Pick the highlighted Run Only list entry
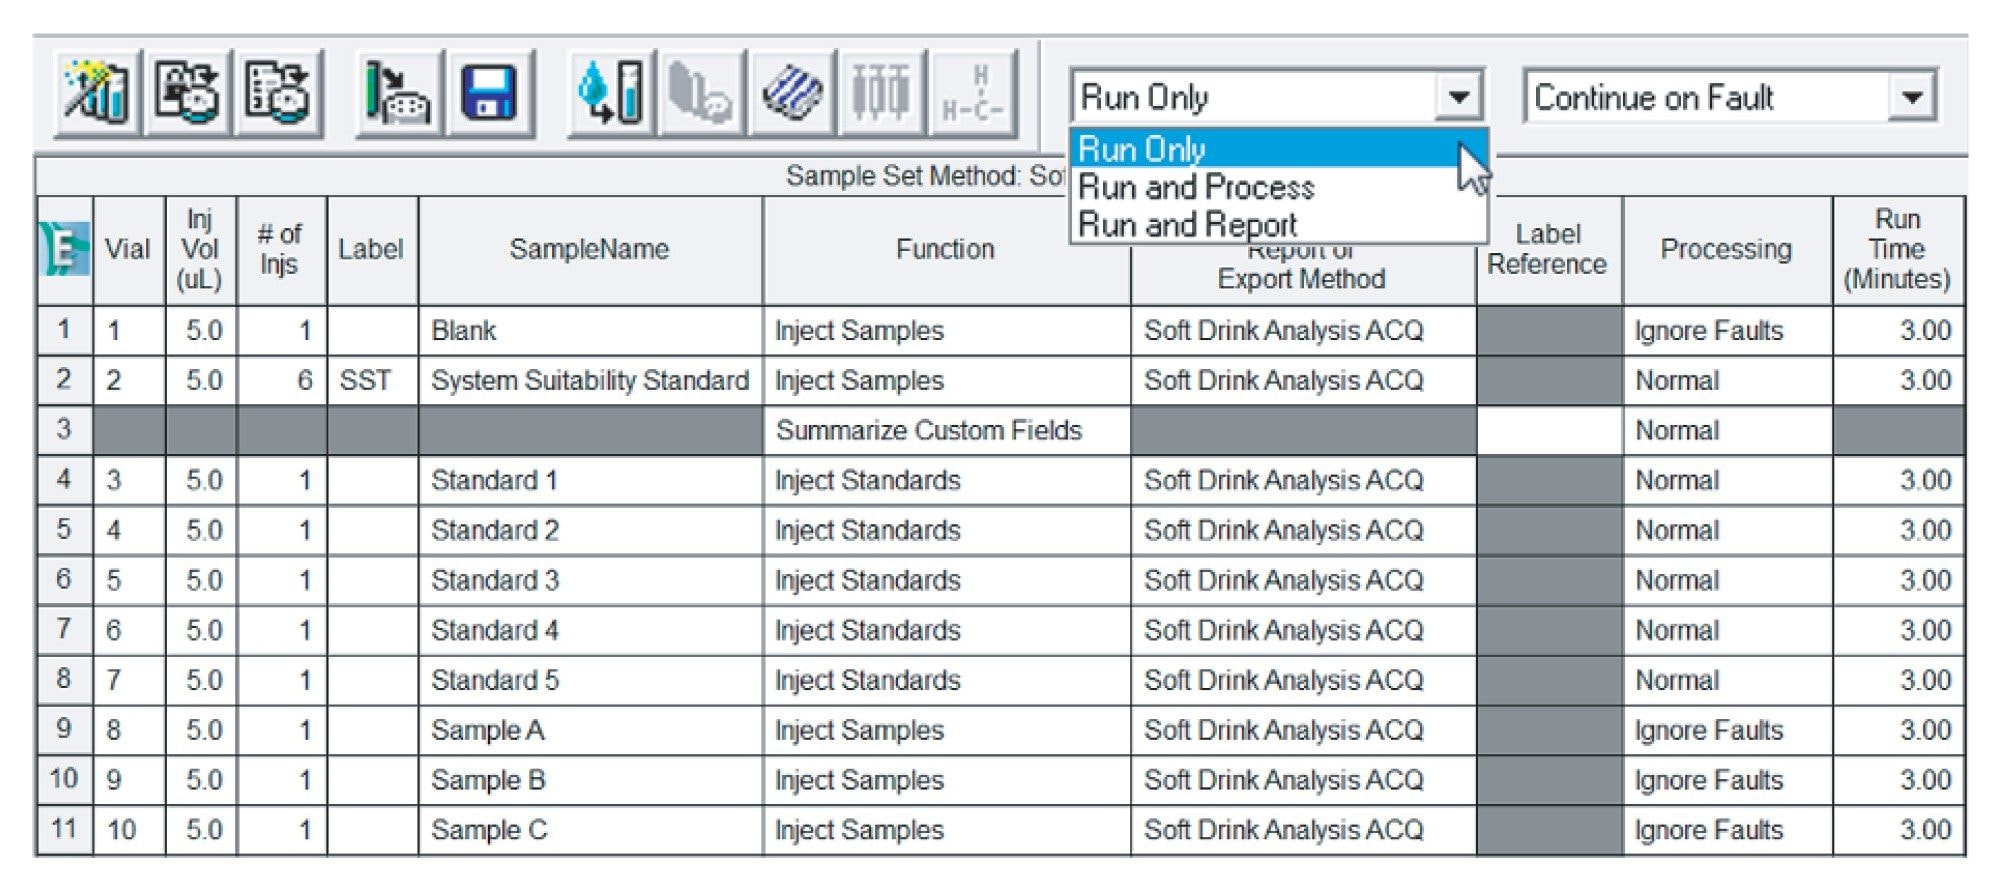Image resolution: width=2000 pixels, height=895 pixels. coord(1142,150)
